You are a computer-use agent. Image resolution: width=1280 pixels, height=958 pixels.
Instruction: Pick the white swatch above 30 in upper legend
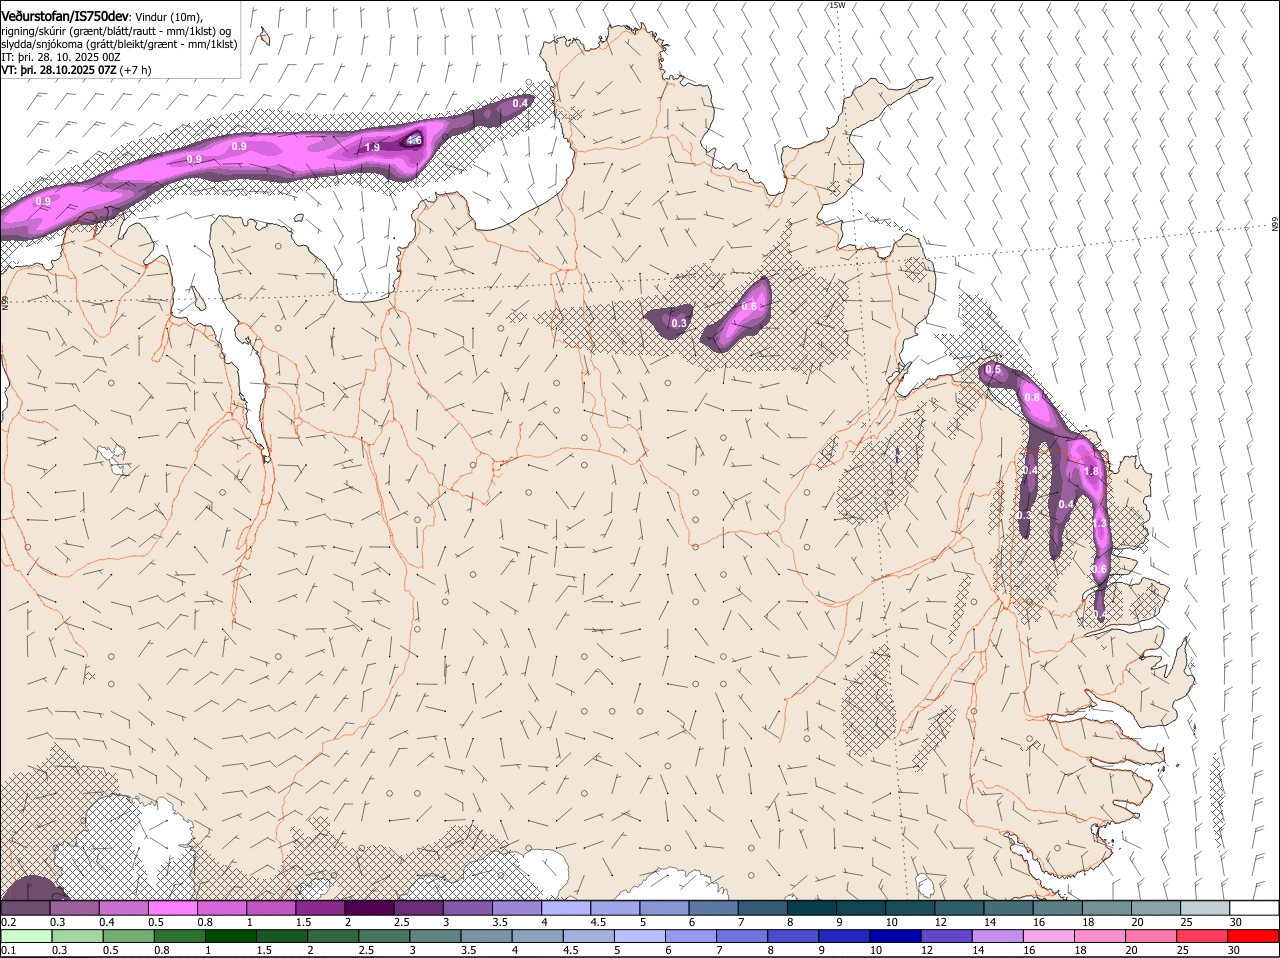1254,908
